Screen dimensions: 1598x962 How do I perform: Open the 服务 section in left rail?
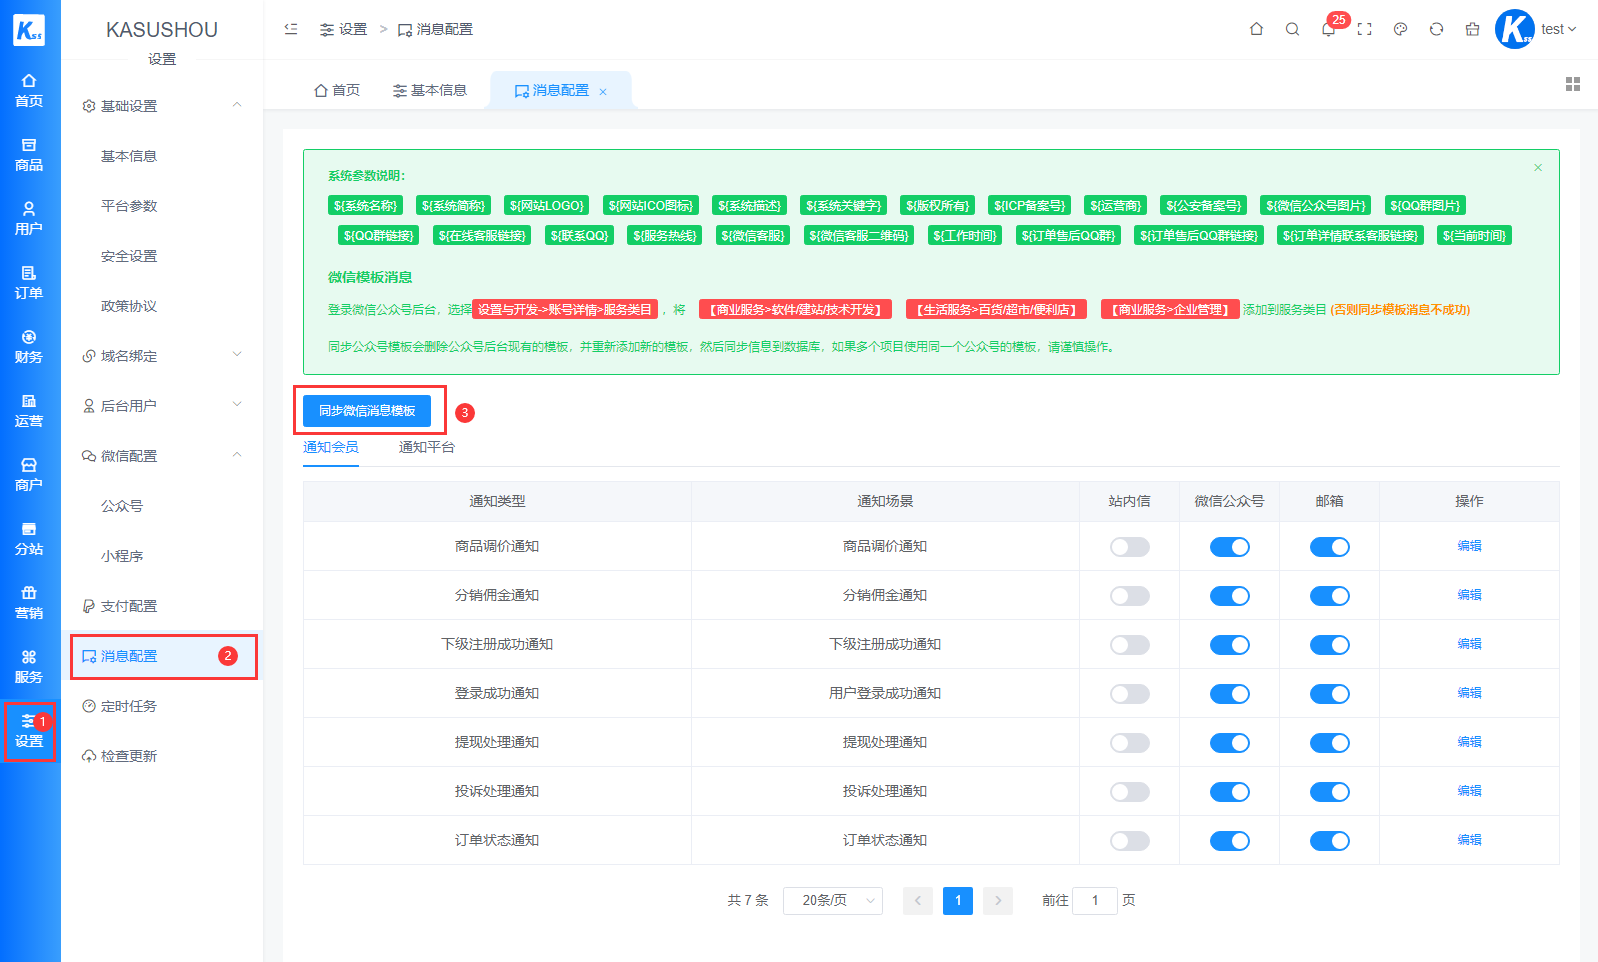pos(29,666)
